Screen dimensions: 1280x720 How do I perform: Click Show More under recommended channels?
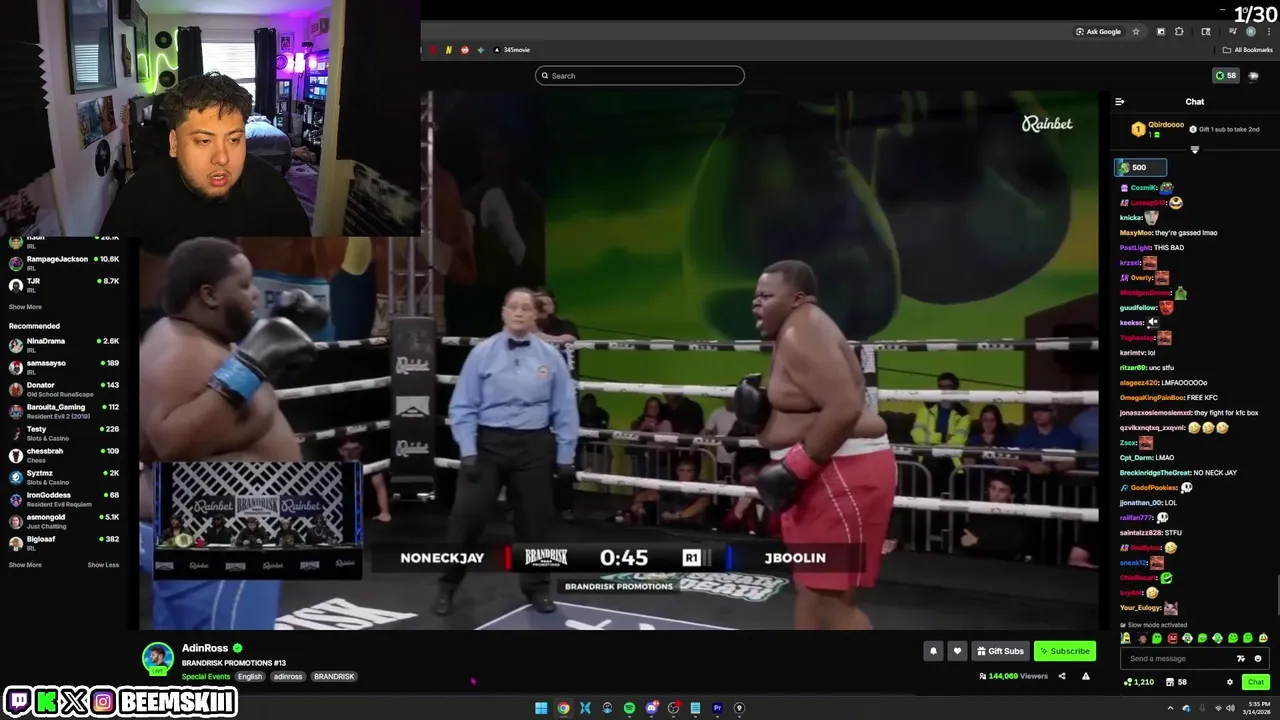coord(25,565)
